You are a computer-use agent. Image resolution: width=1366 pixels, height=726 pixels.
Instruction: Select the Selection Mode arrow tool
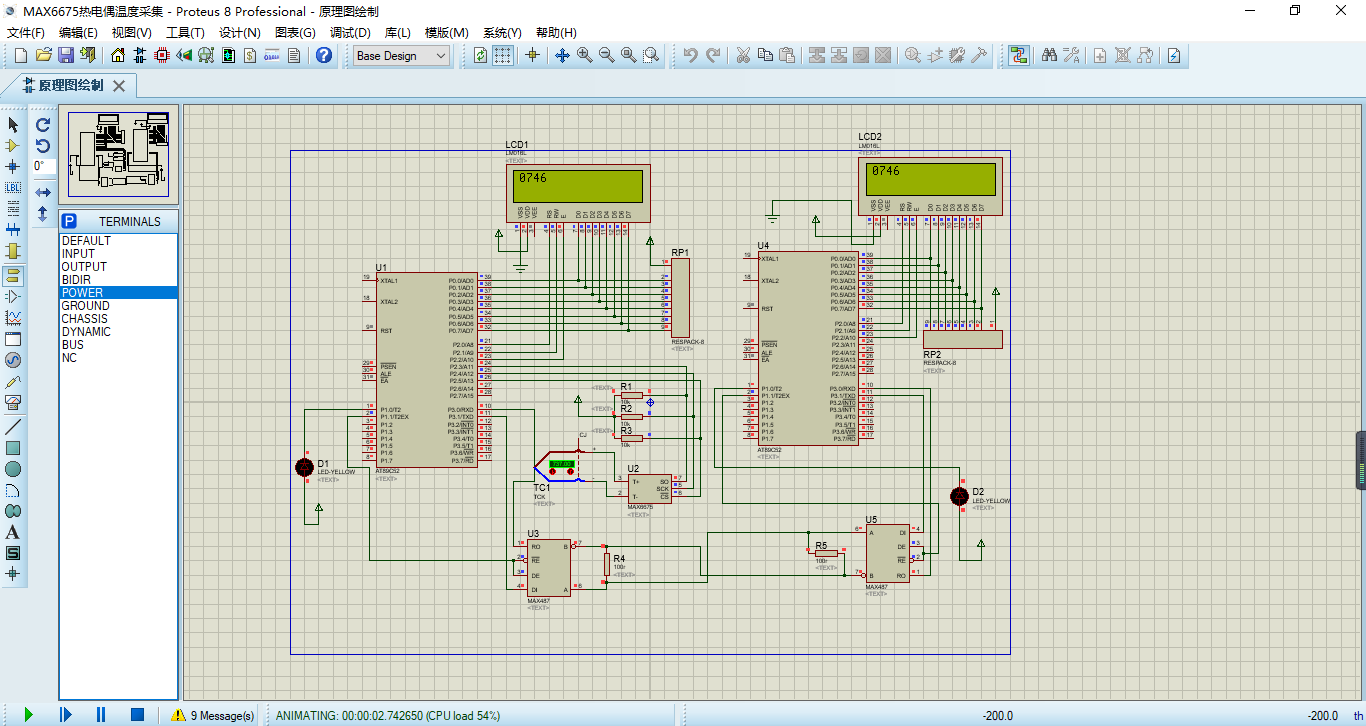click(x=13, y=125)
